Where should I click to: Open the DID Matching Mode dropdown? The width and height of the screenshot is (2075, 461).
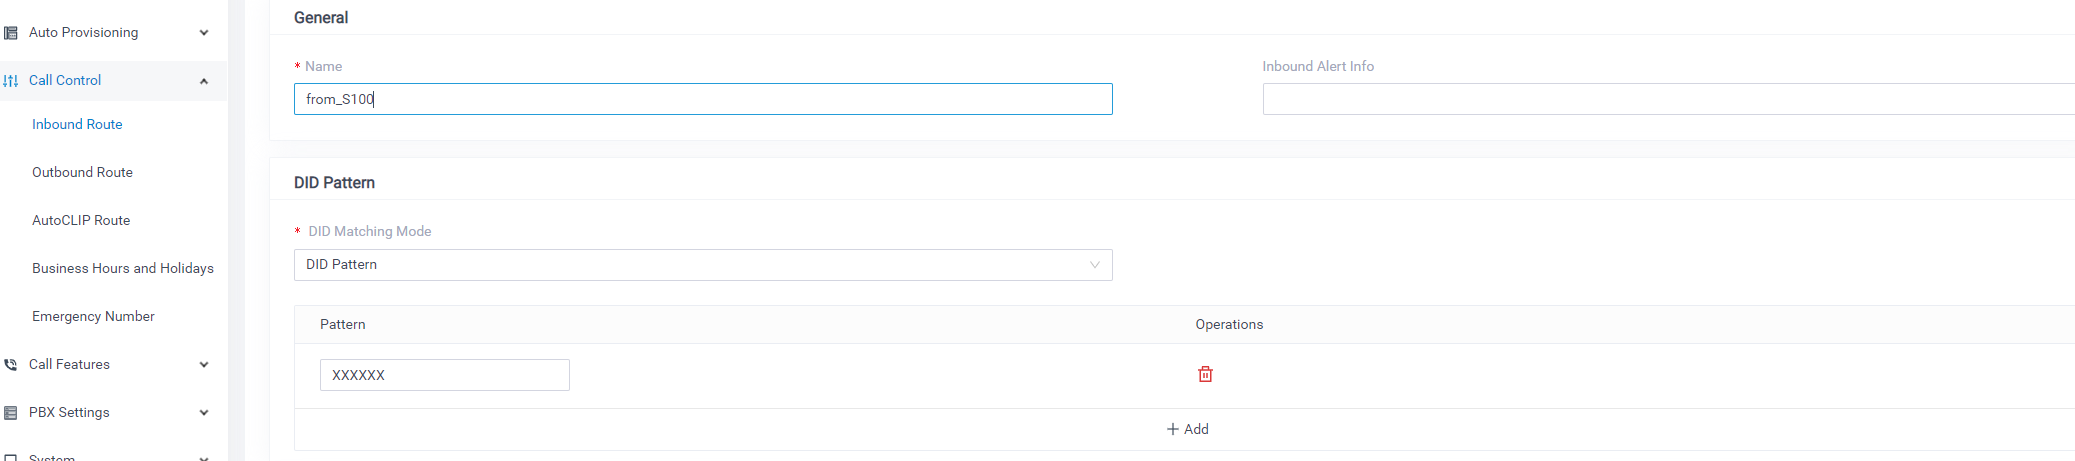point(703,265)
